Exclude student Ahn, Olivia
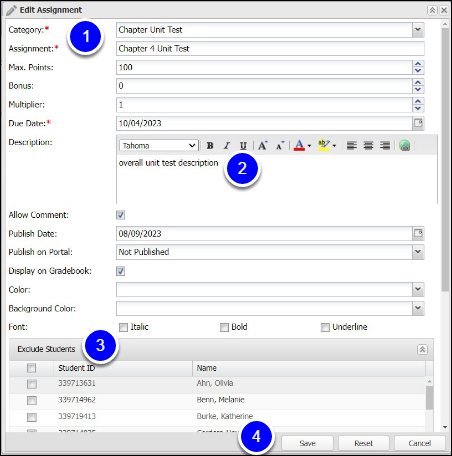452x456 pixels. (x=32, y=384)
